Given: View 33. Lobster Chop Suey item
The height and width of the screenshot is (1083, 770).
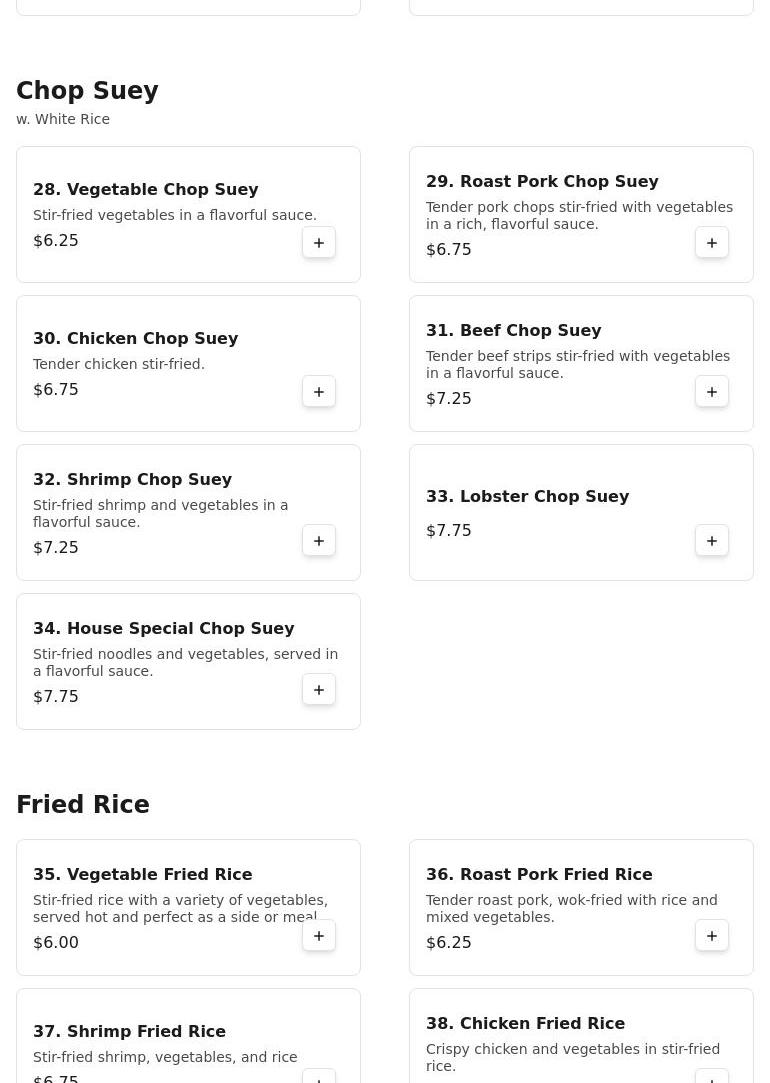Looking at the screenshot, I should coord(528,497).
